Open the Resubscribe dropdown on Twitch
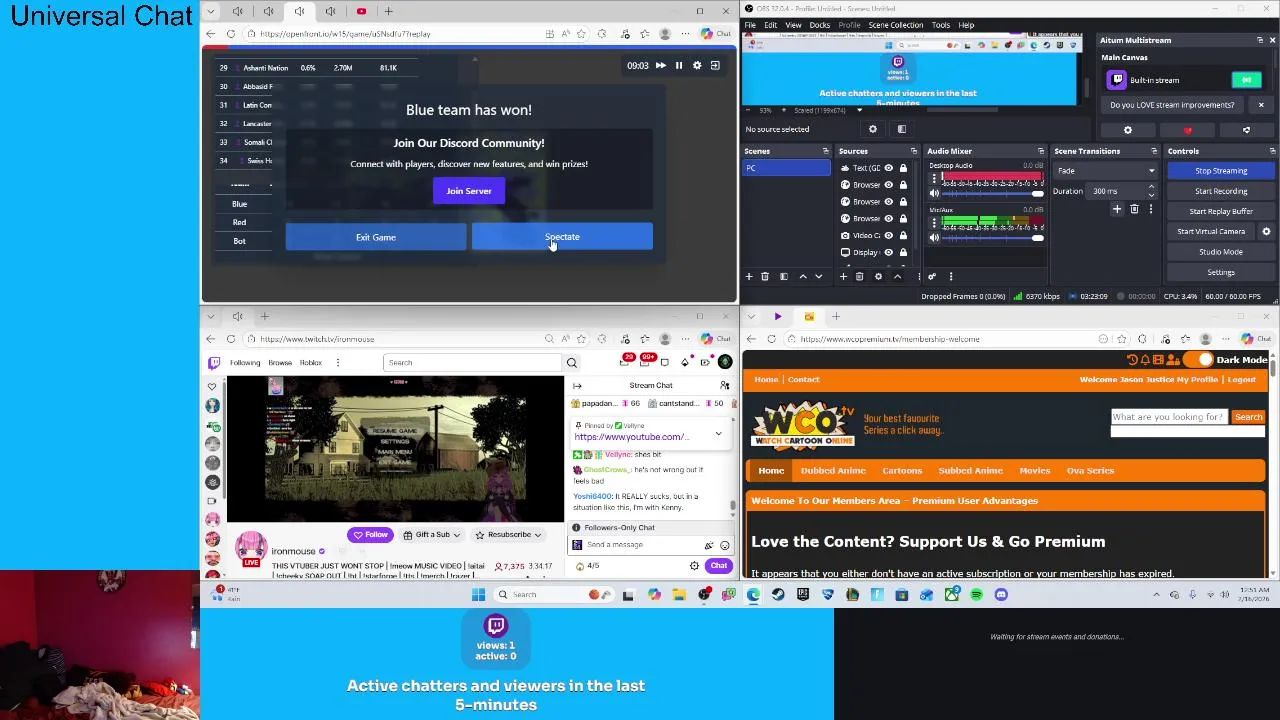Image resolution: width=1280 pixels, height=720 pixels. click(x=509, y=535)
